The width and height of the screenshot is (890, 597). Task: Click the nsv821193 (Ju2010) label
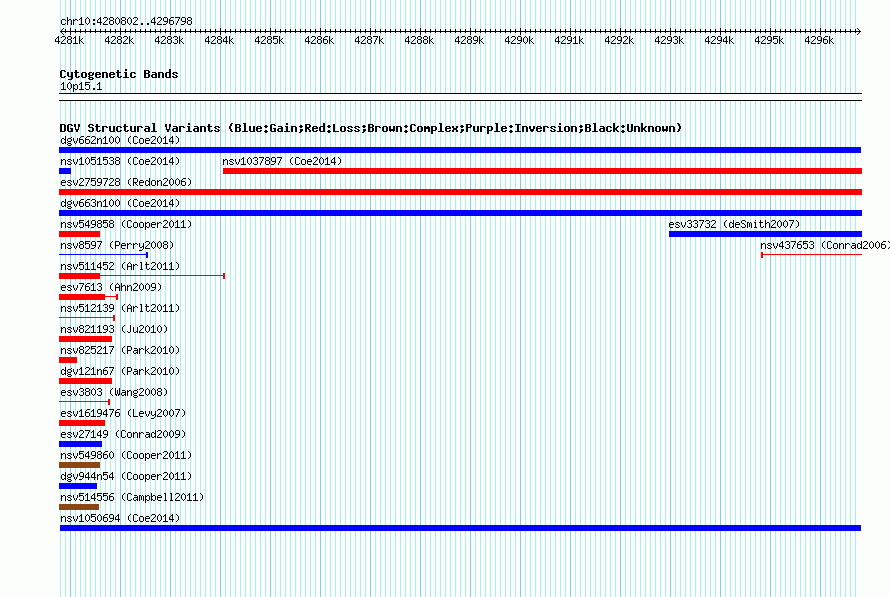pyautogui.click(x=114, y=329)
